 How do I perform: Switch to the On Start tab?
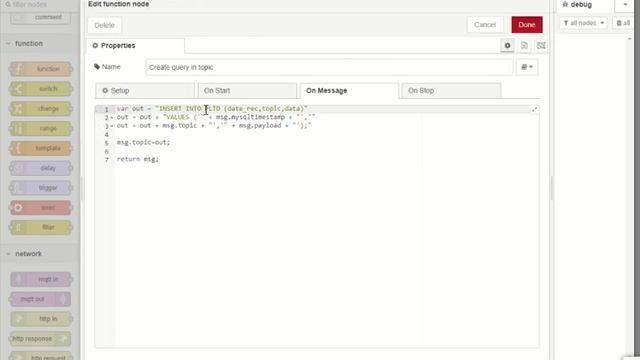point(247,91)
